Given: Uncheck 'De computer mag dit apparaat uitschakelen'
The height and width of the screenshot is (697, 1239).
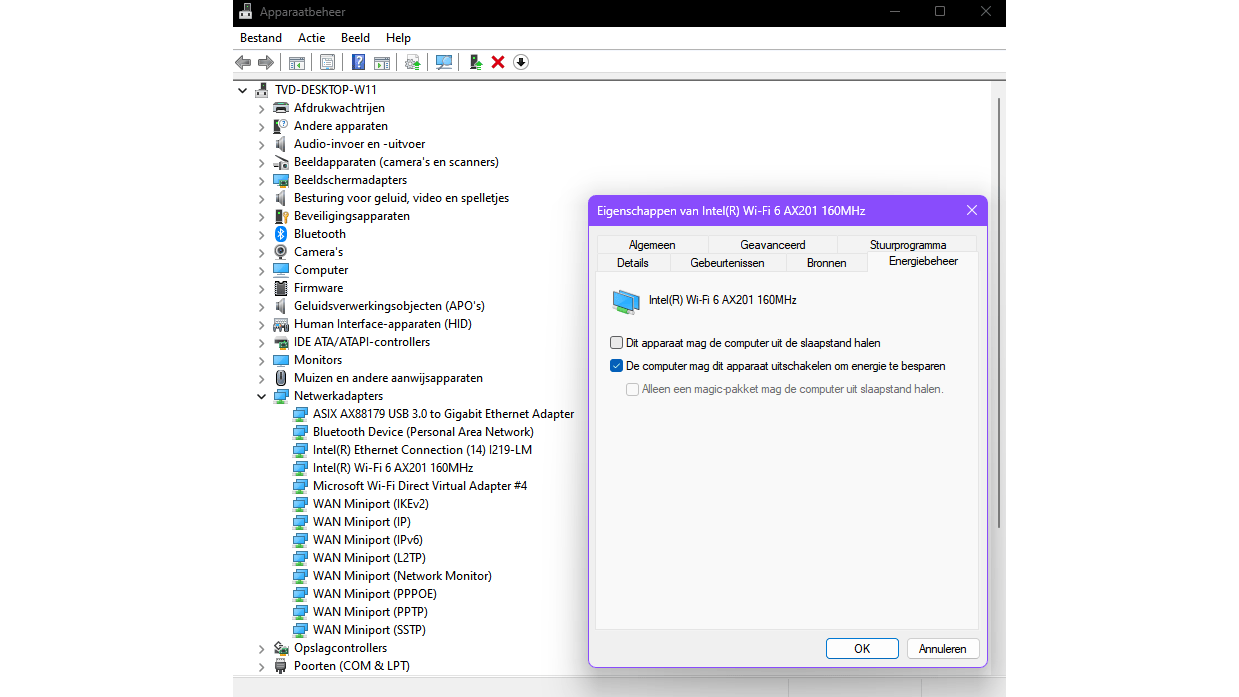Looking at the screenshot, I should pos(617,366).
